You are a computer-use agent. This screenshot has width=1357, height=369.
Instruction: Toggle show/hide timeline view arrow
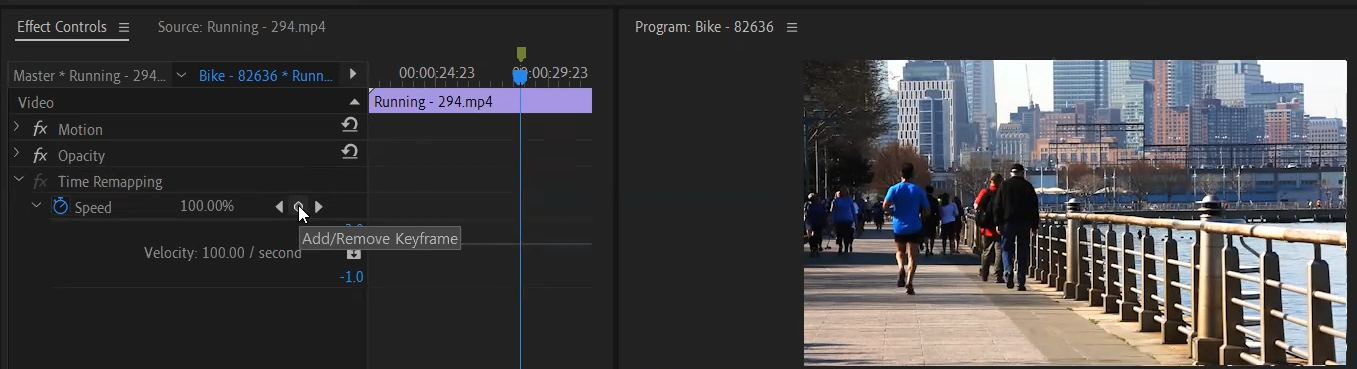tap(352, 74)
